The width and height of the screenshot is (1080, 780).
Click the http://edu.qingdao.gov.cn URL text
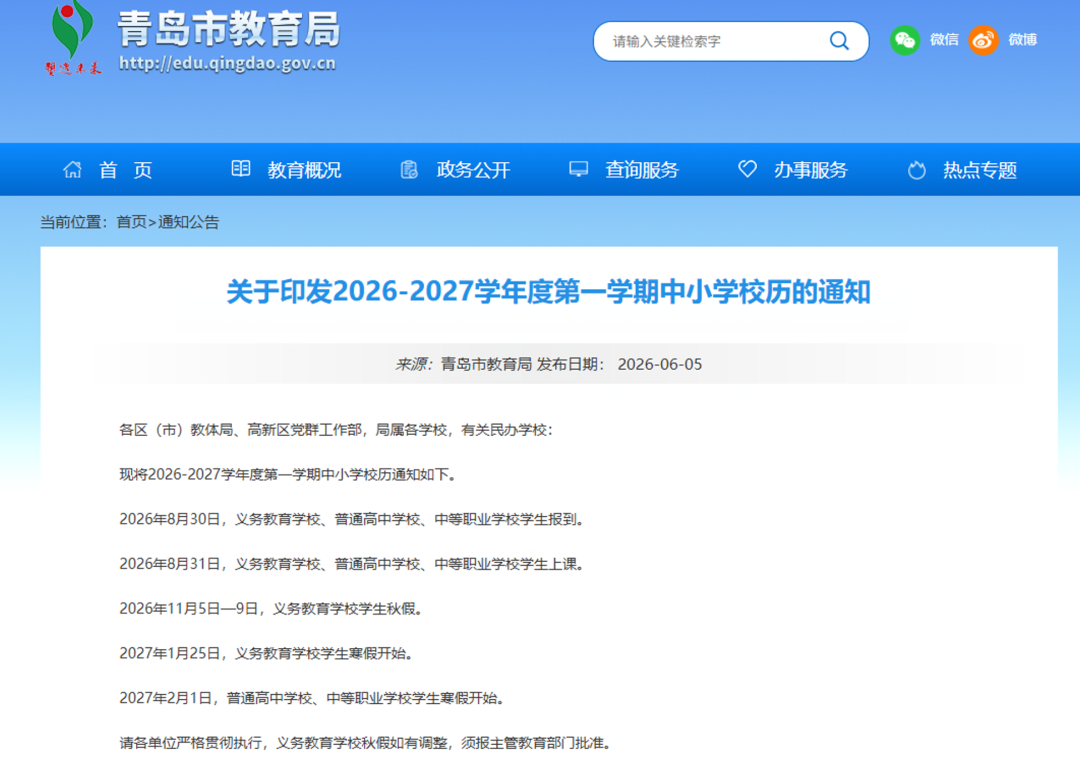(x=227, y=63)
